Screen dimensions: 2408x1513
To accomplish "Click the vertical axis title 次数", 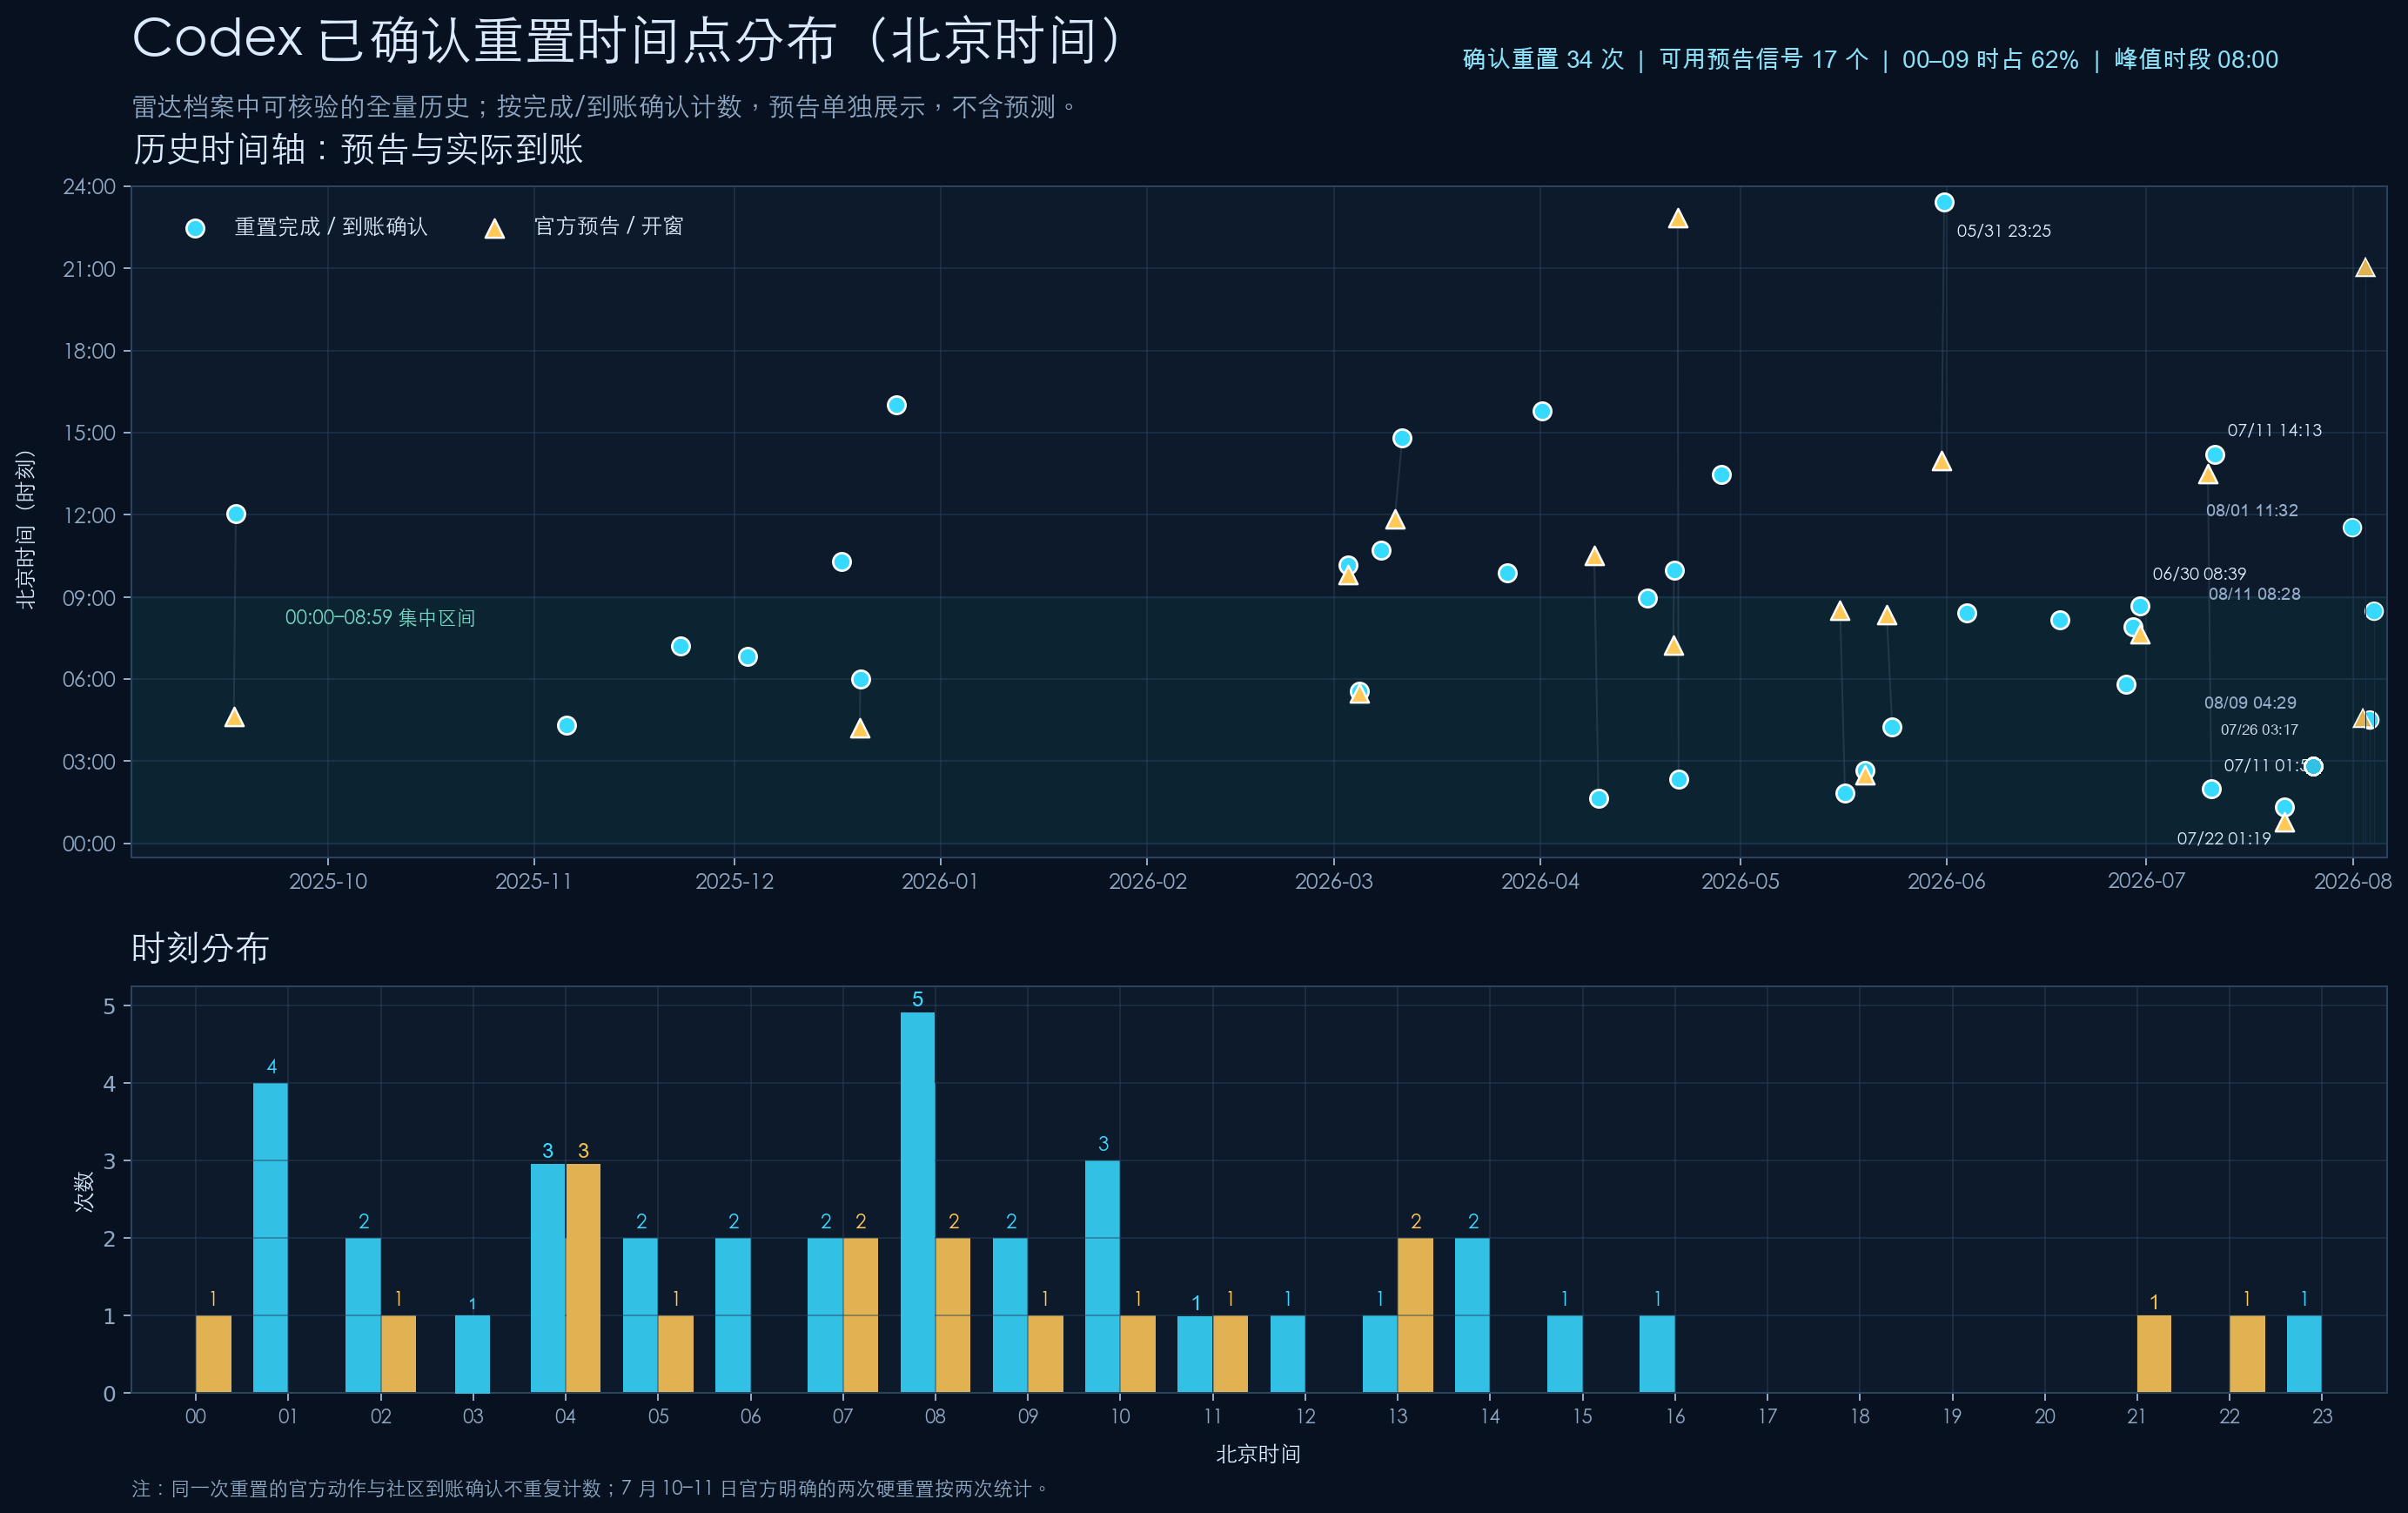I will 84,1191.
